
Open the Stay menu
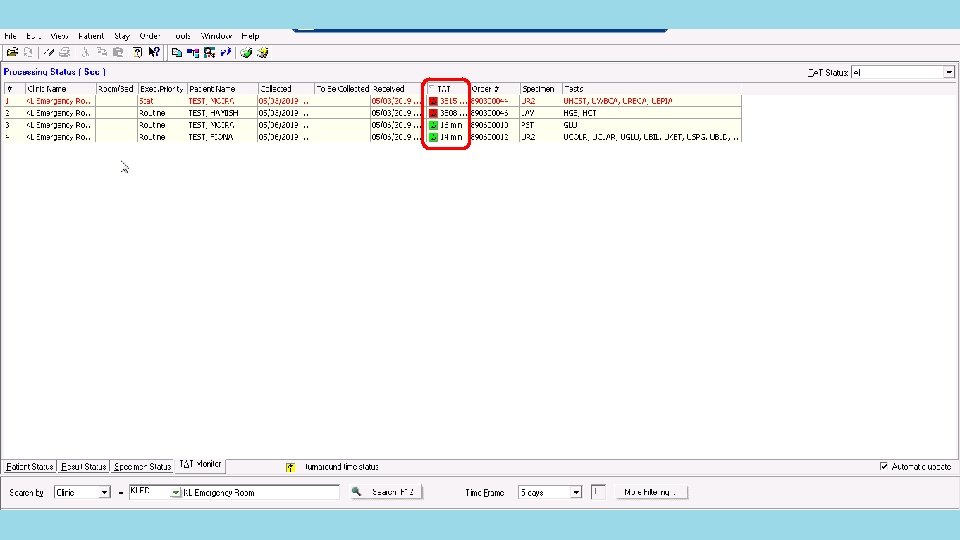122,36
